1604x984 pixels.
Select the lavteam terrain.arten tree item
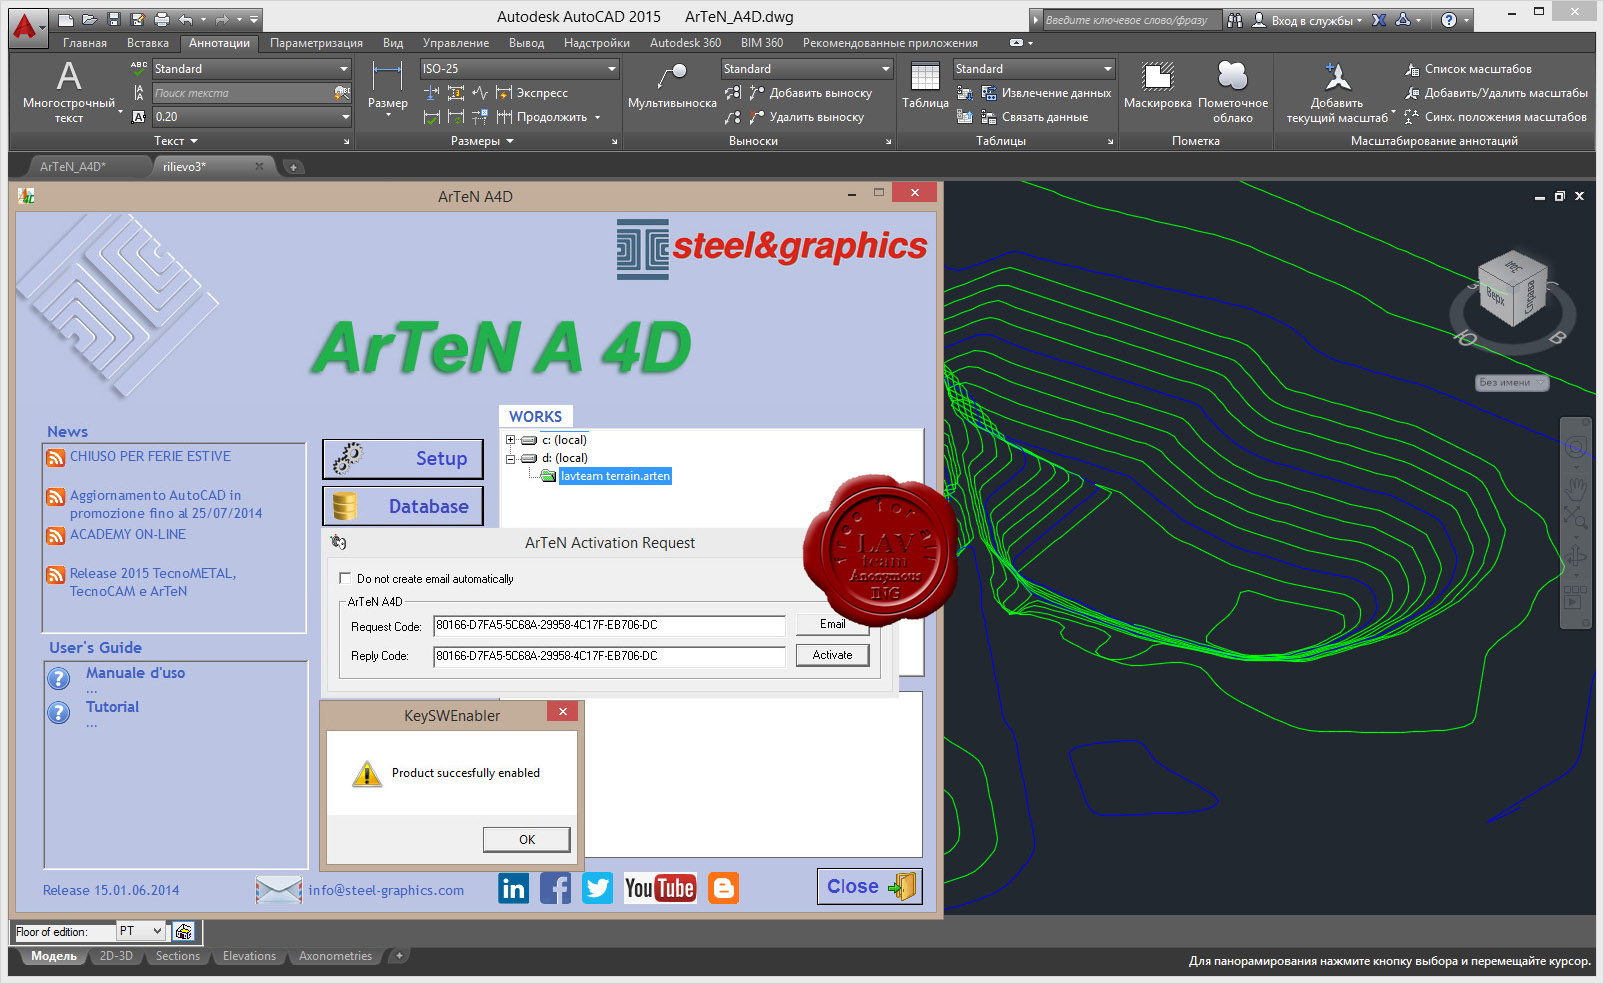click(615, 476)
